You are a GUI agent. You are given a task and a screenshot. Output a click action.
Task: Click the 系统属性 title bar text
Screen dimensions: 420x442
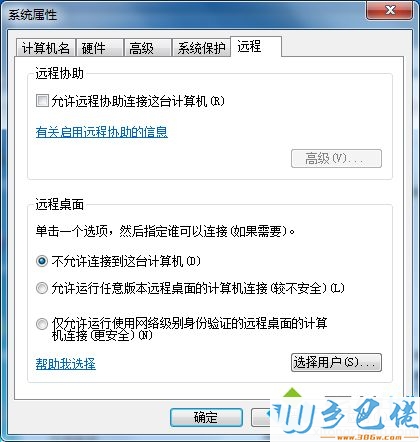33,15
